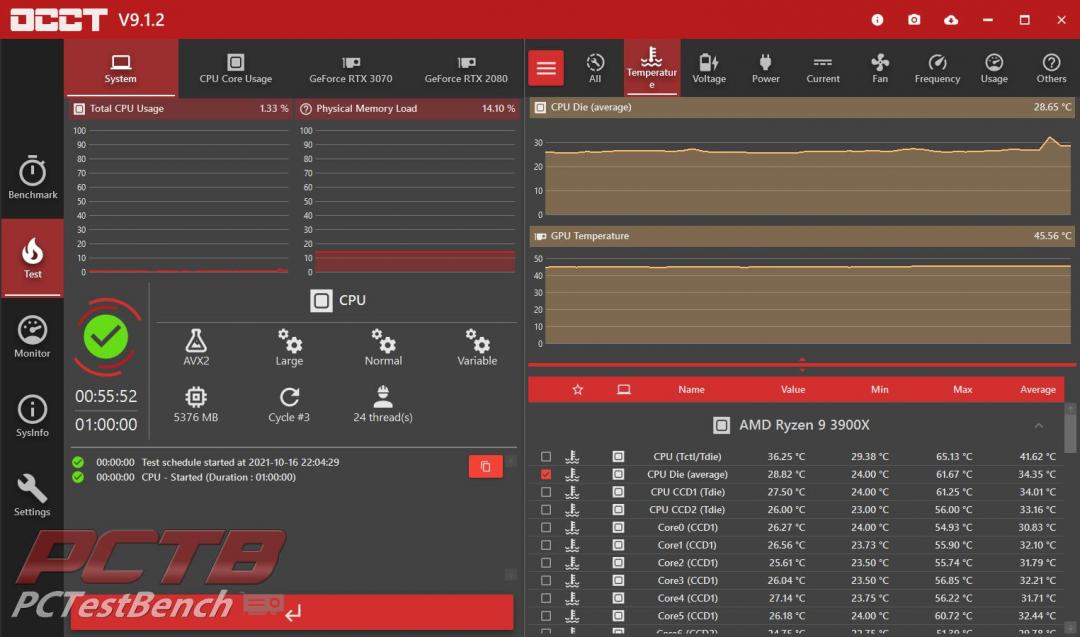Open the Benchmark section in sidebar

(x=32, y=177)
